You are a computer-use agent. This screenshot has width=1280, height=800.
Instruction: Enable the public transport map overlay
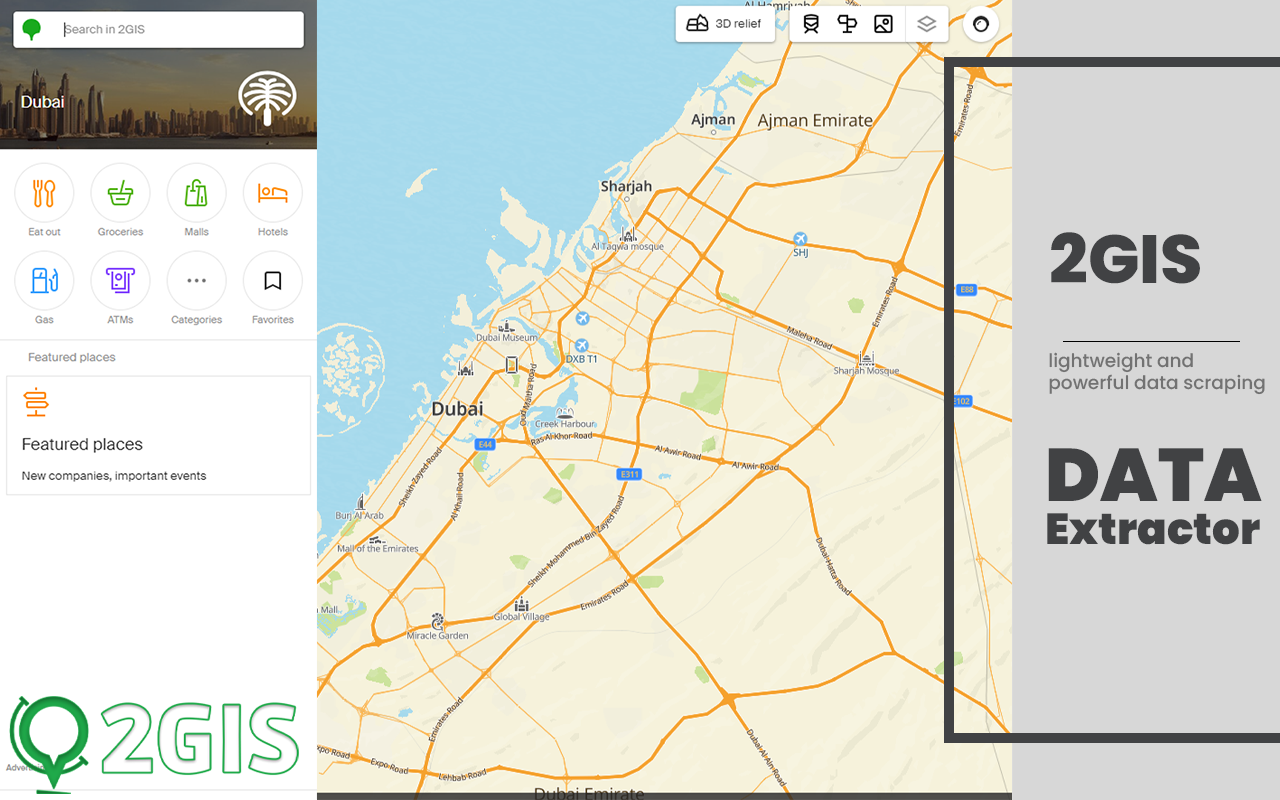[810, 23]
